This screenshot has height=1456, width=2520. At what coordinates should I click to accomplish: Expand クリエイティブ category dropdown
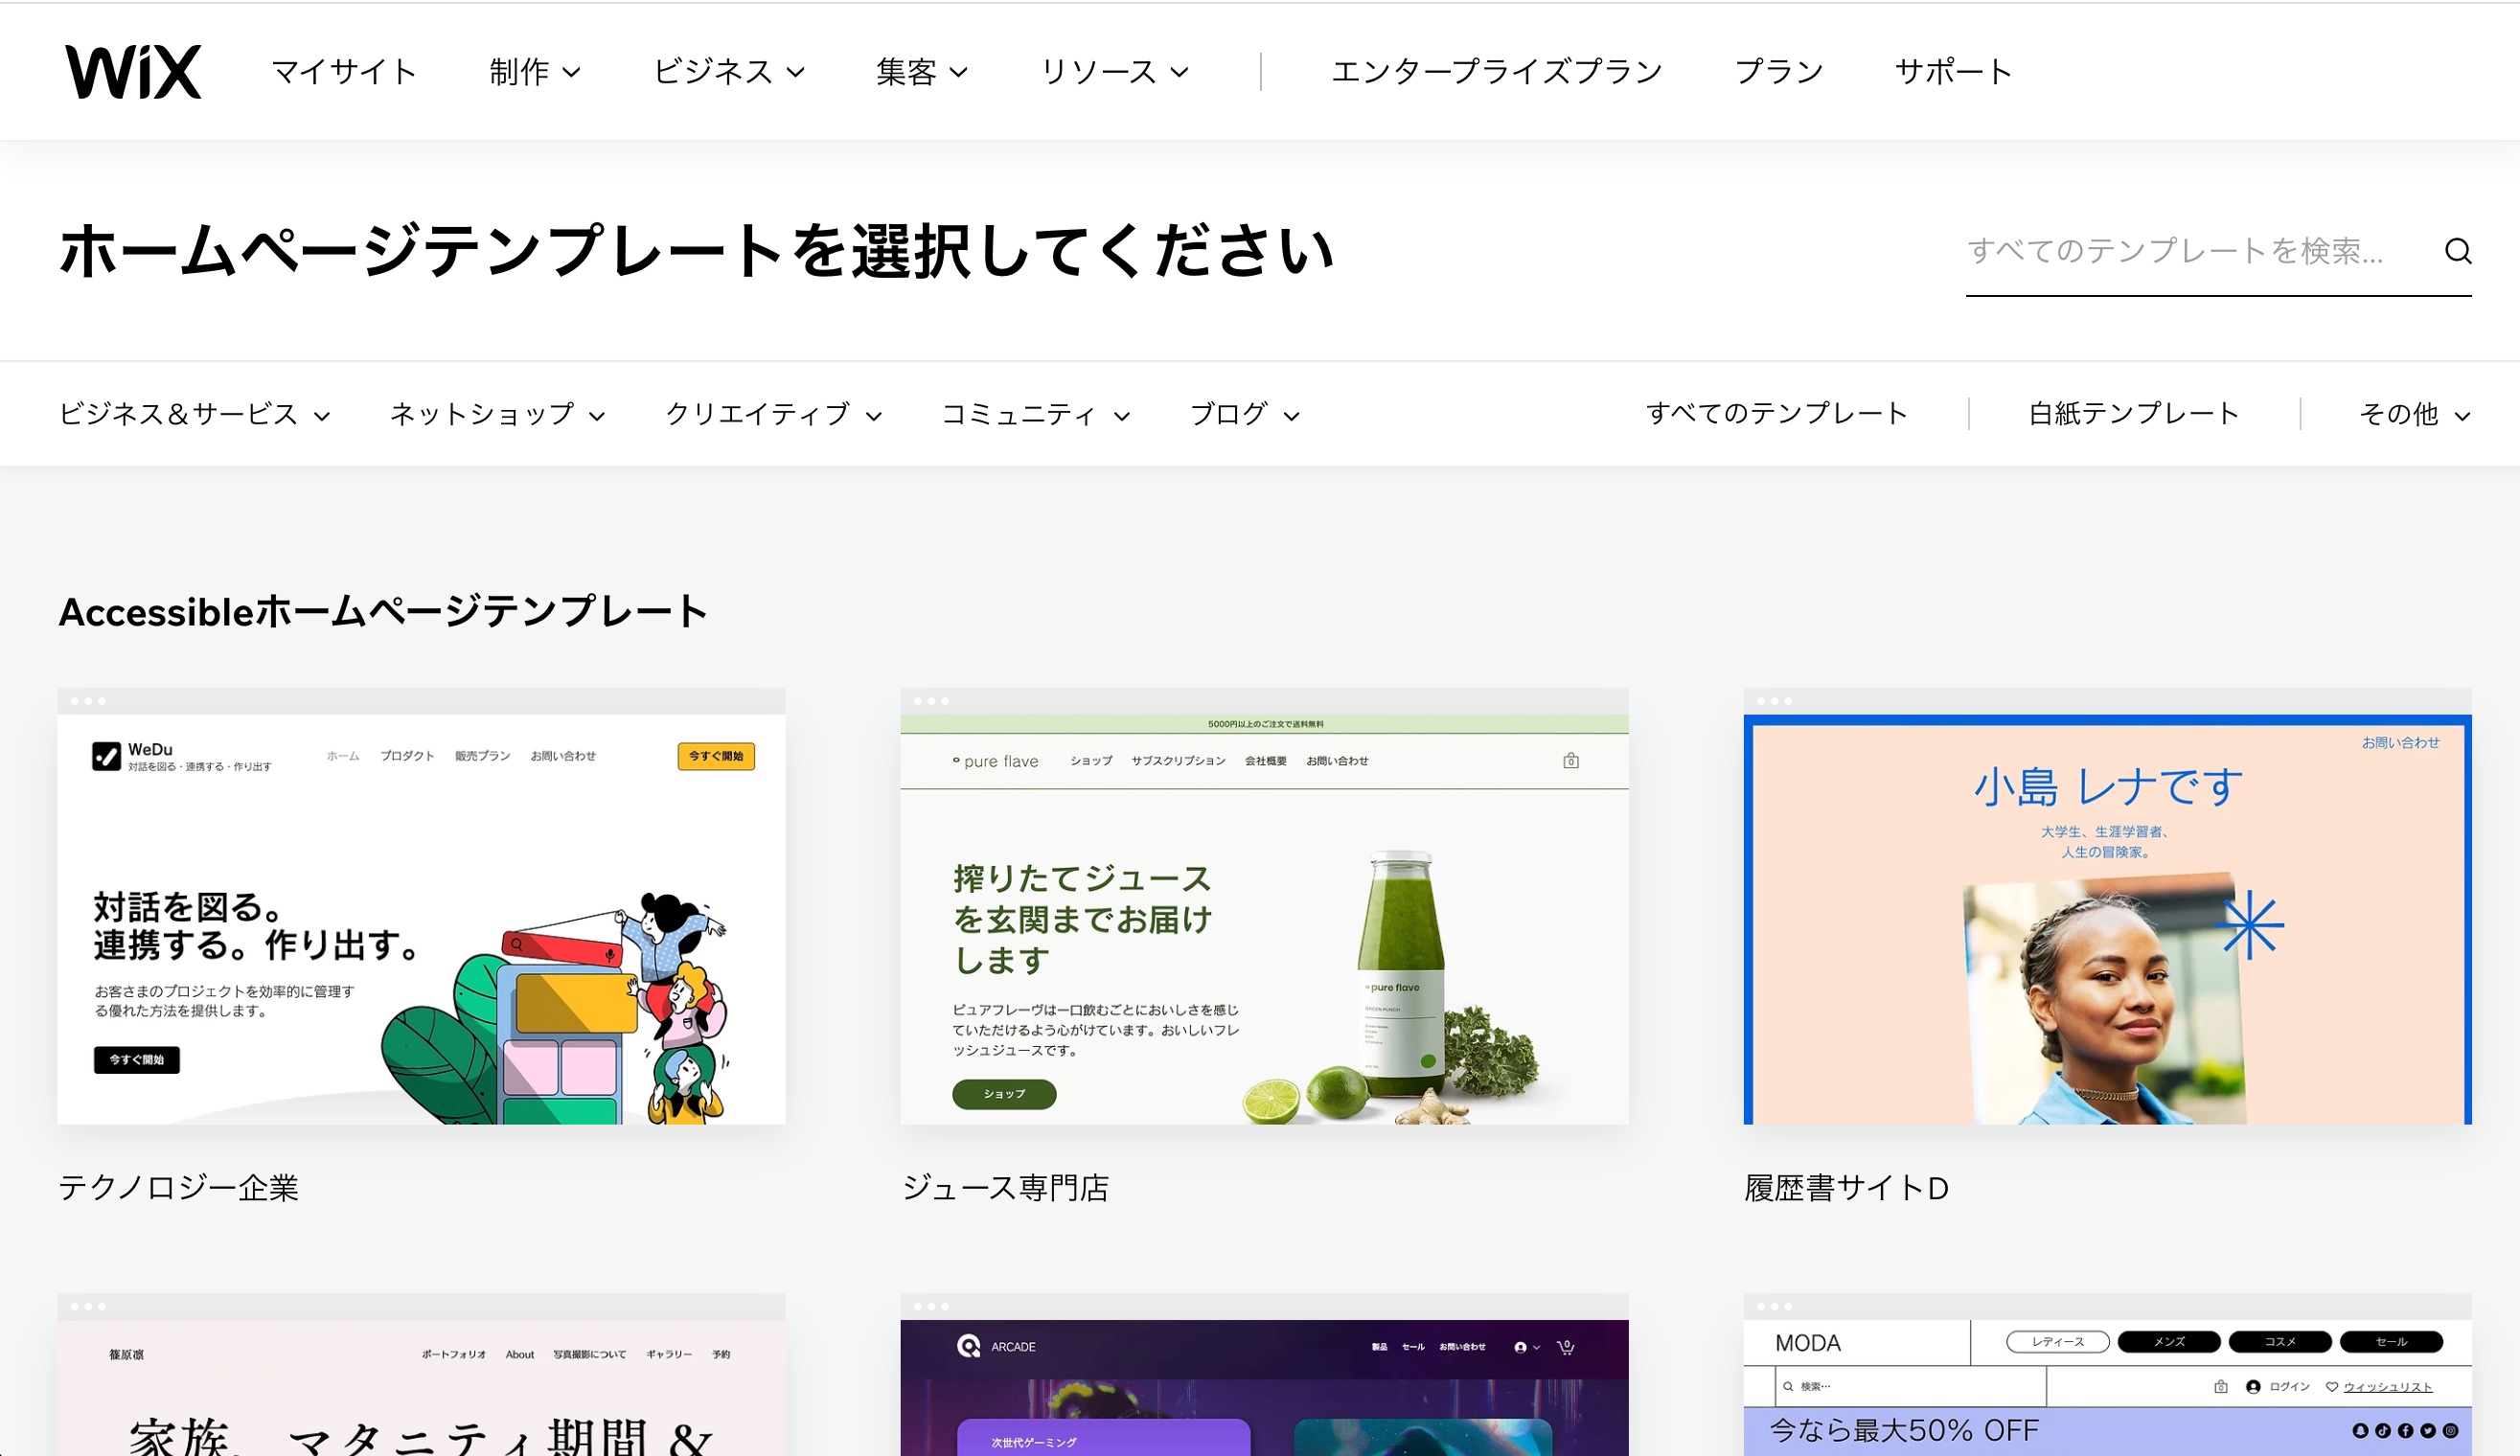tap(773, 414)
